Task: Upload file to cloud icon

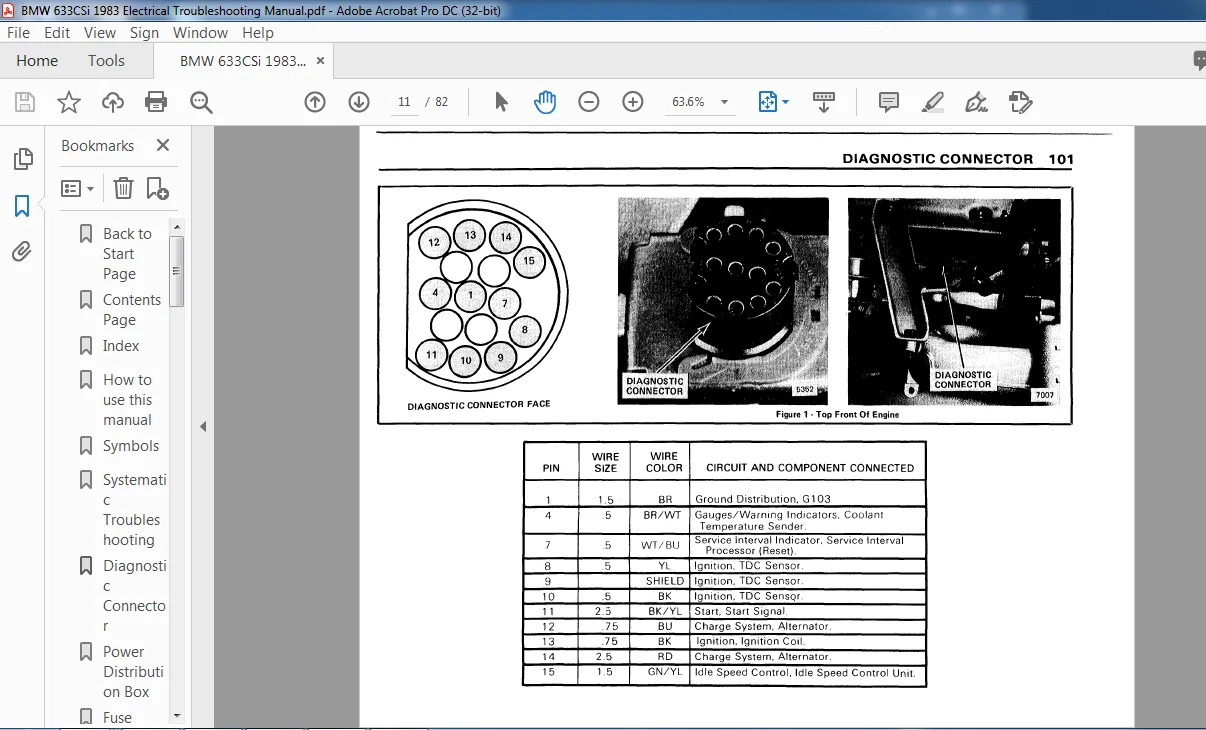Action: pos(113,102)
